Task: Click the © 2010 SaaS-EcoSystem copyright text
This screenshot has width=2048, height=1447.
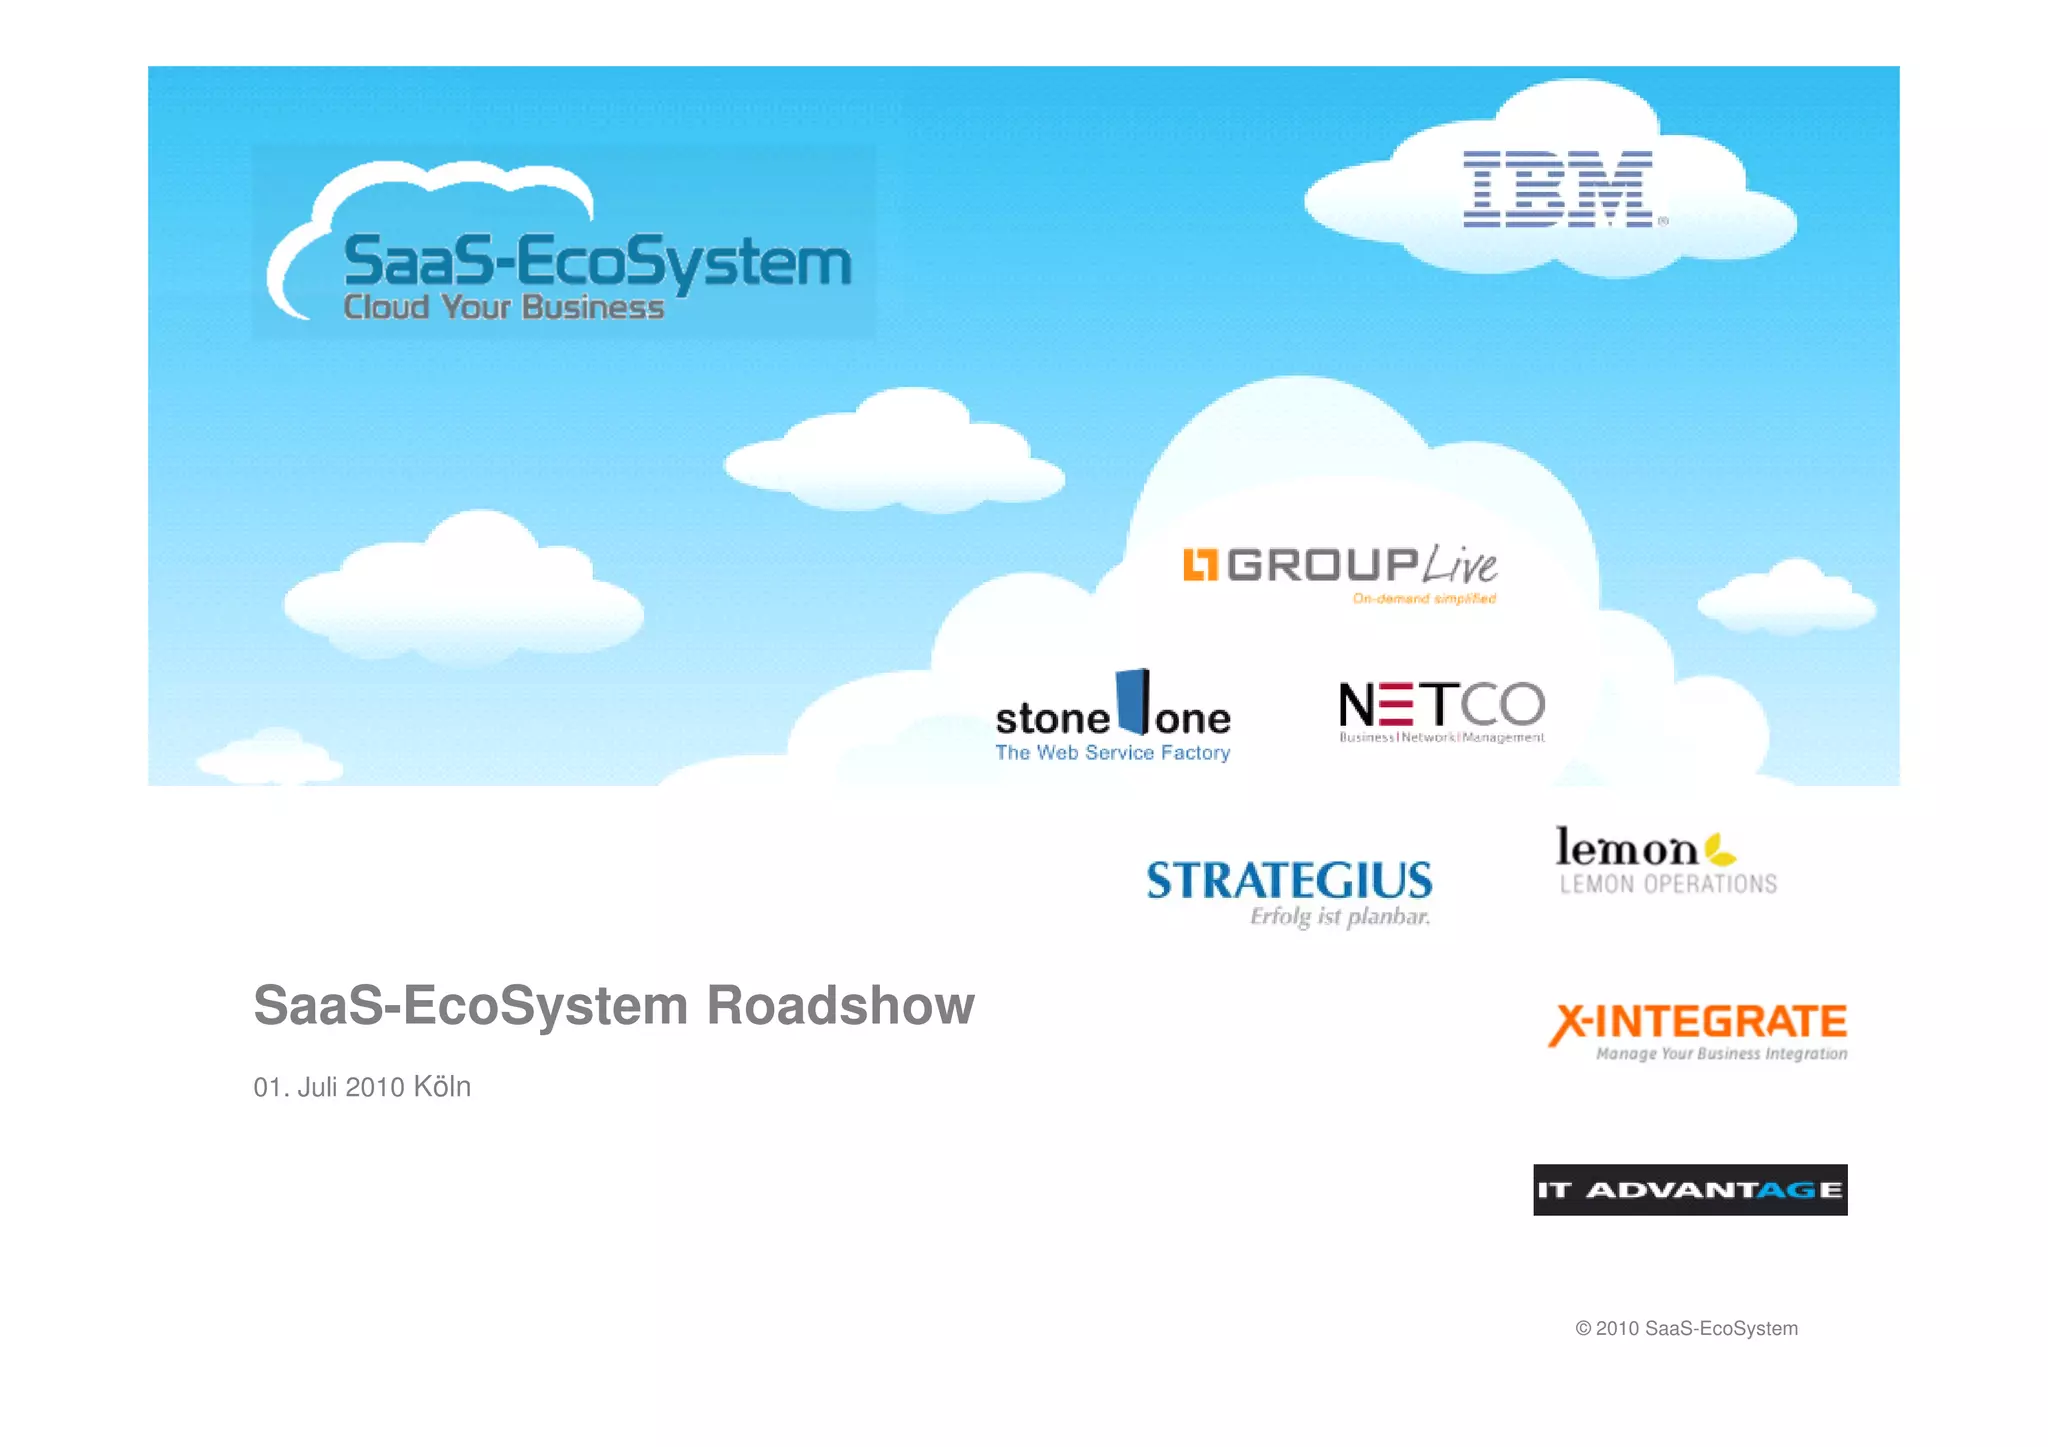Action: point(1686,1329)
